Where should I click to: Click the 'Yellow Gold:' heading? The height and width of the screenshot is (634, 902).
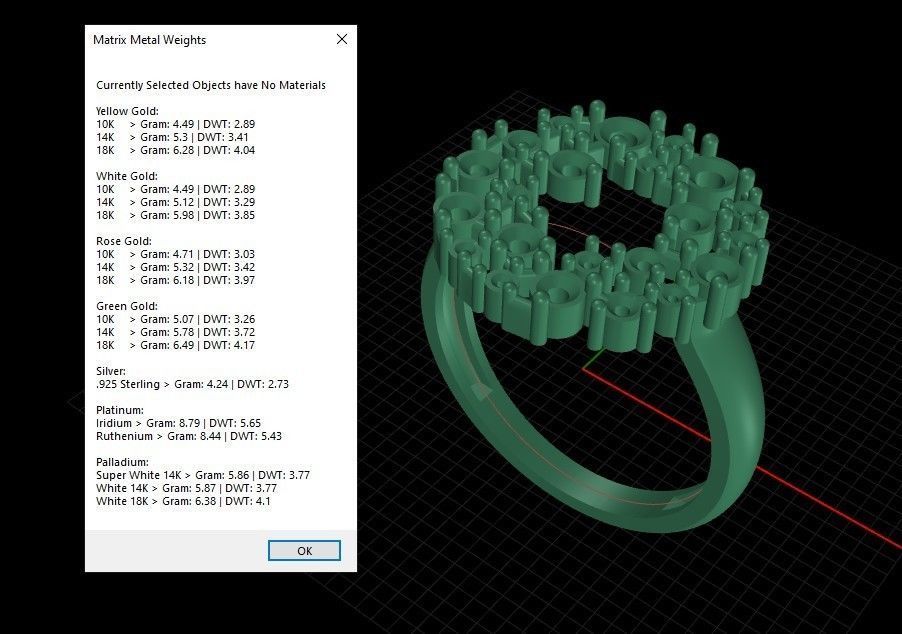(x=127, y=111)
